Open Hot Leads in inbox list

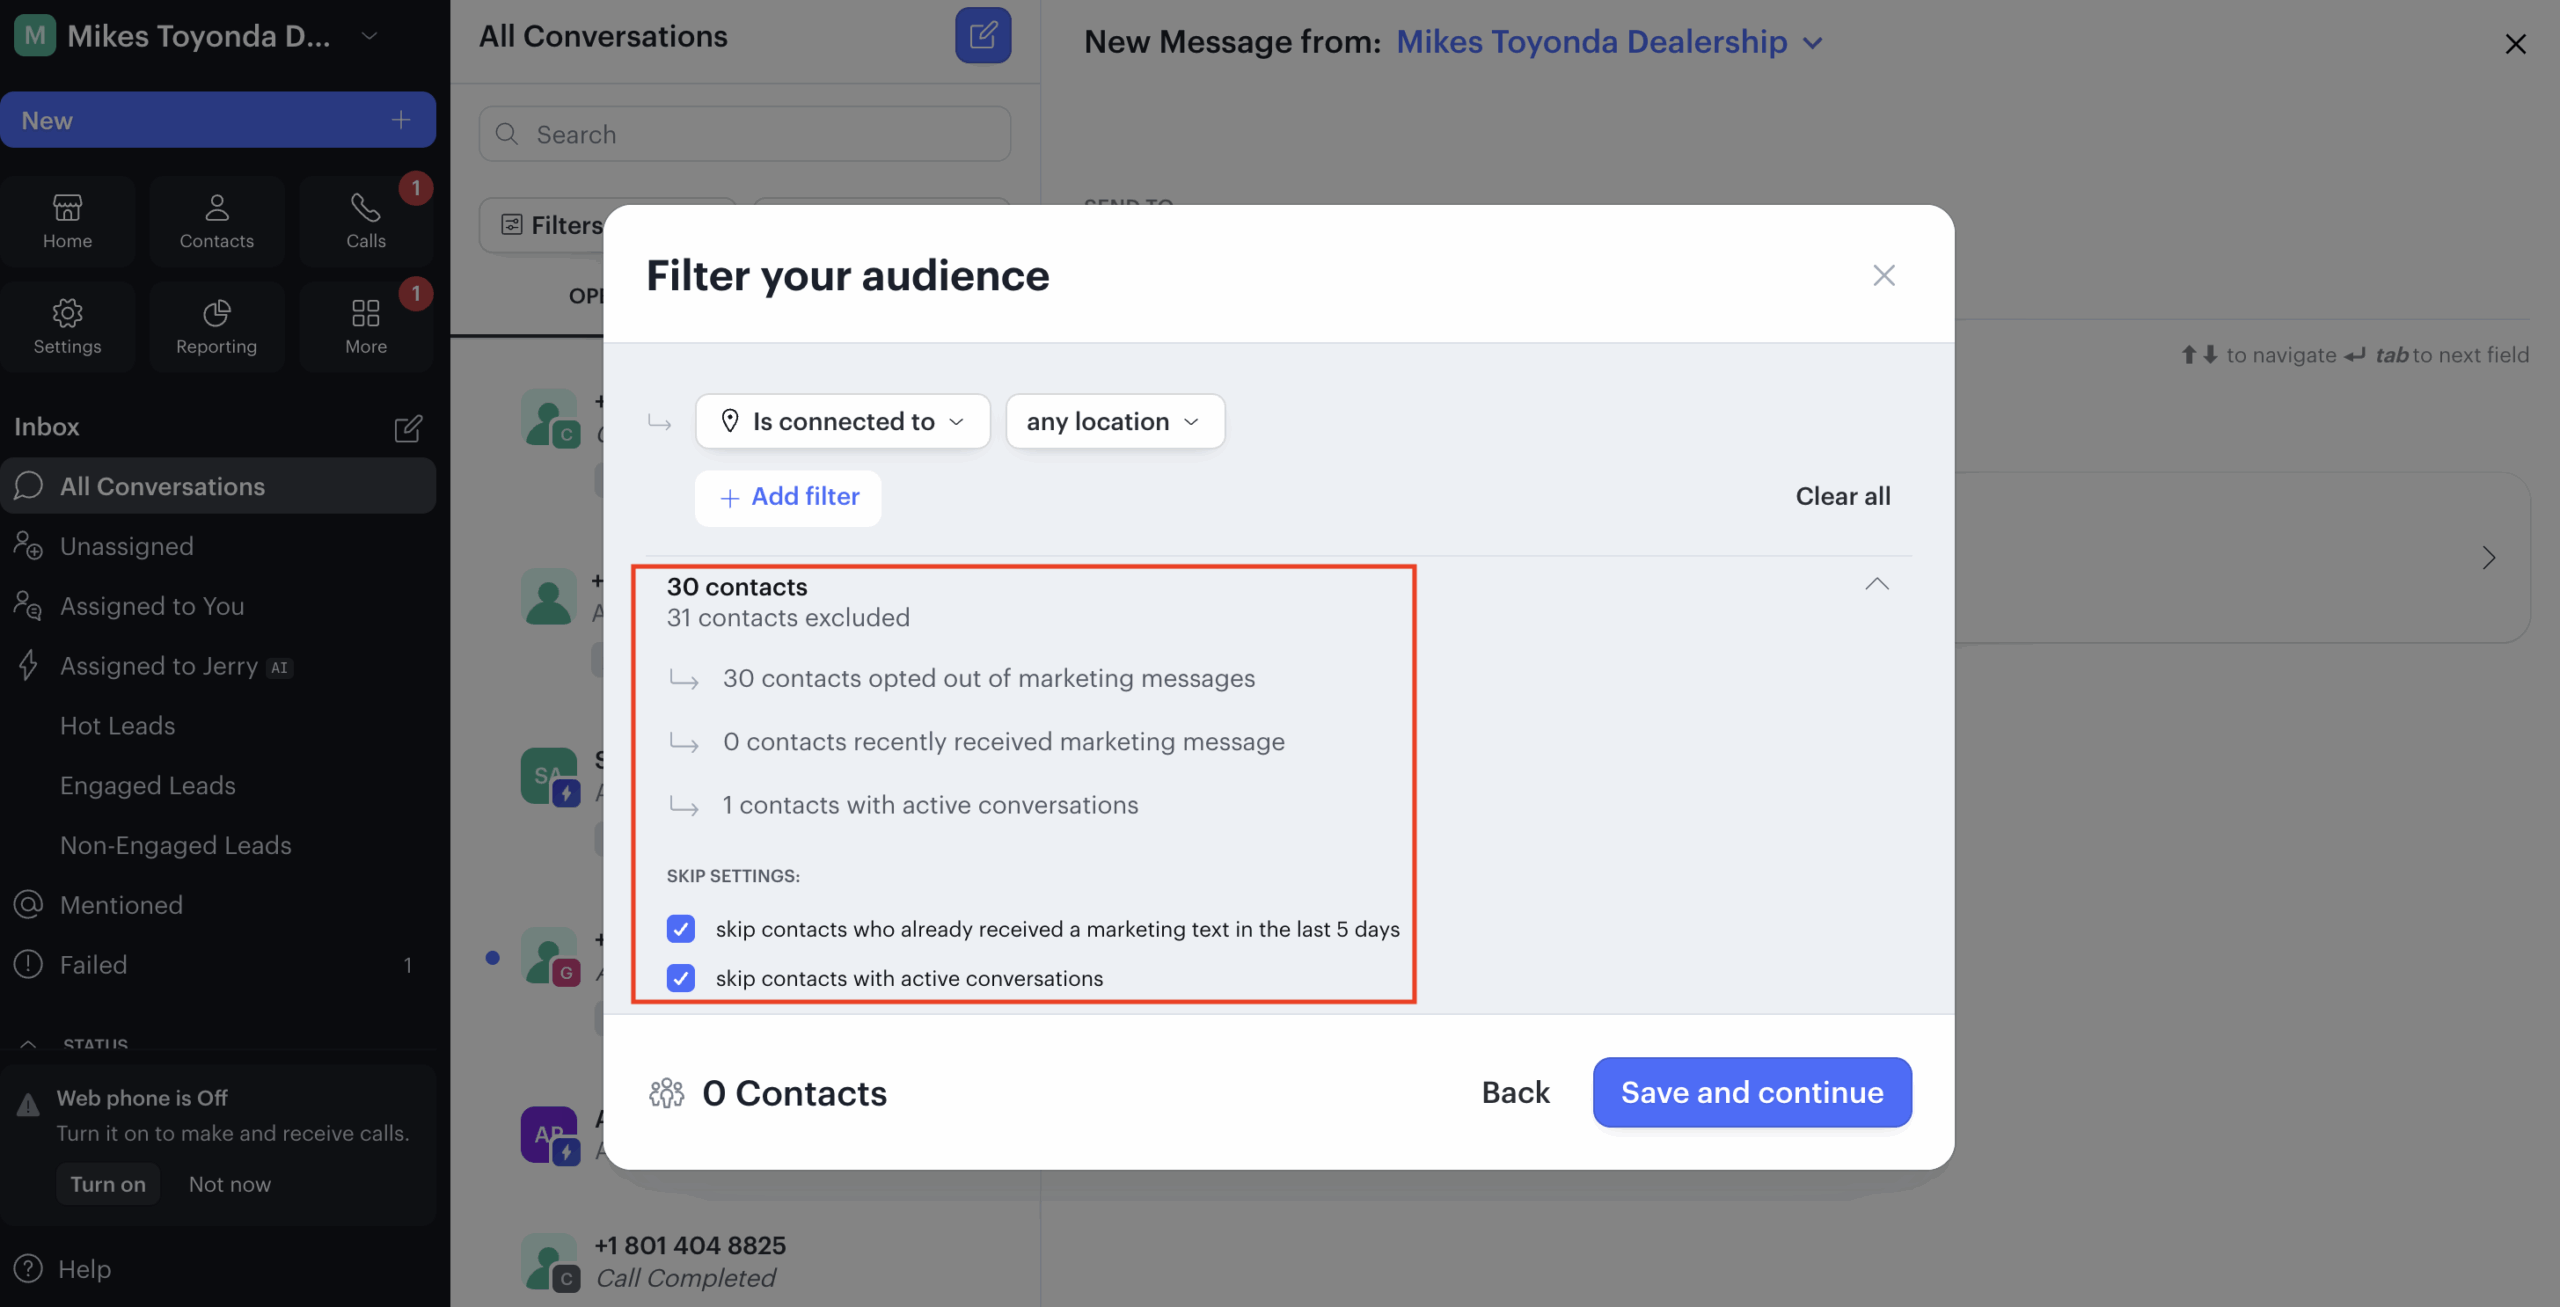pyautogui.click(x=117, y=726)
